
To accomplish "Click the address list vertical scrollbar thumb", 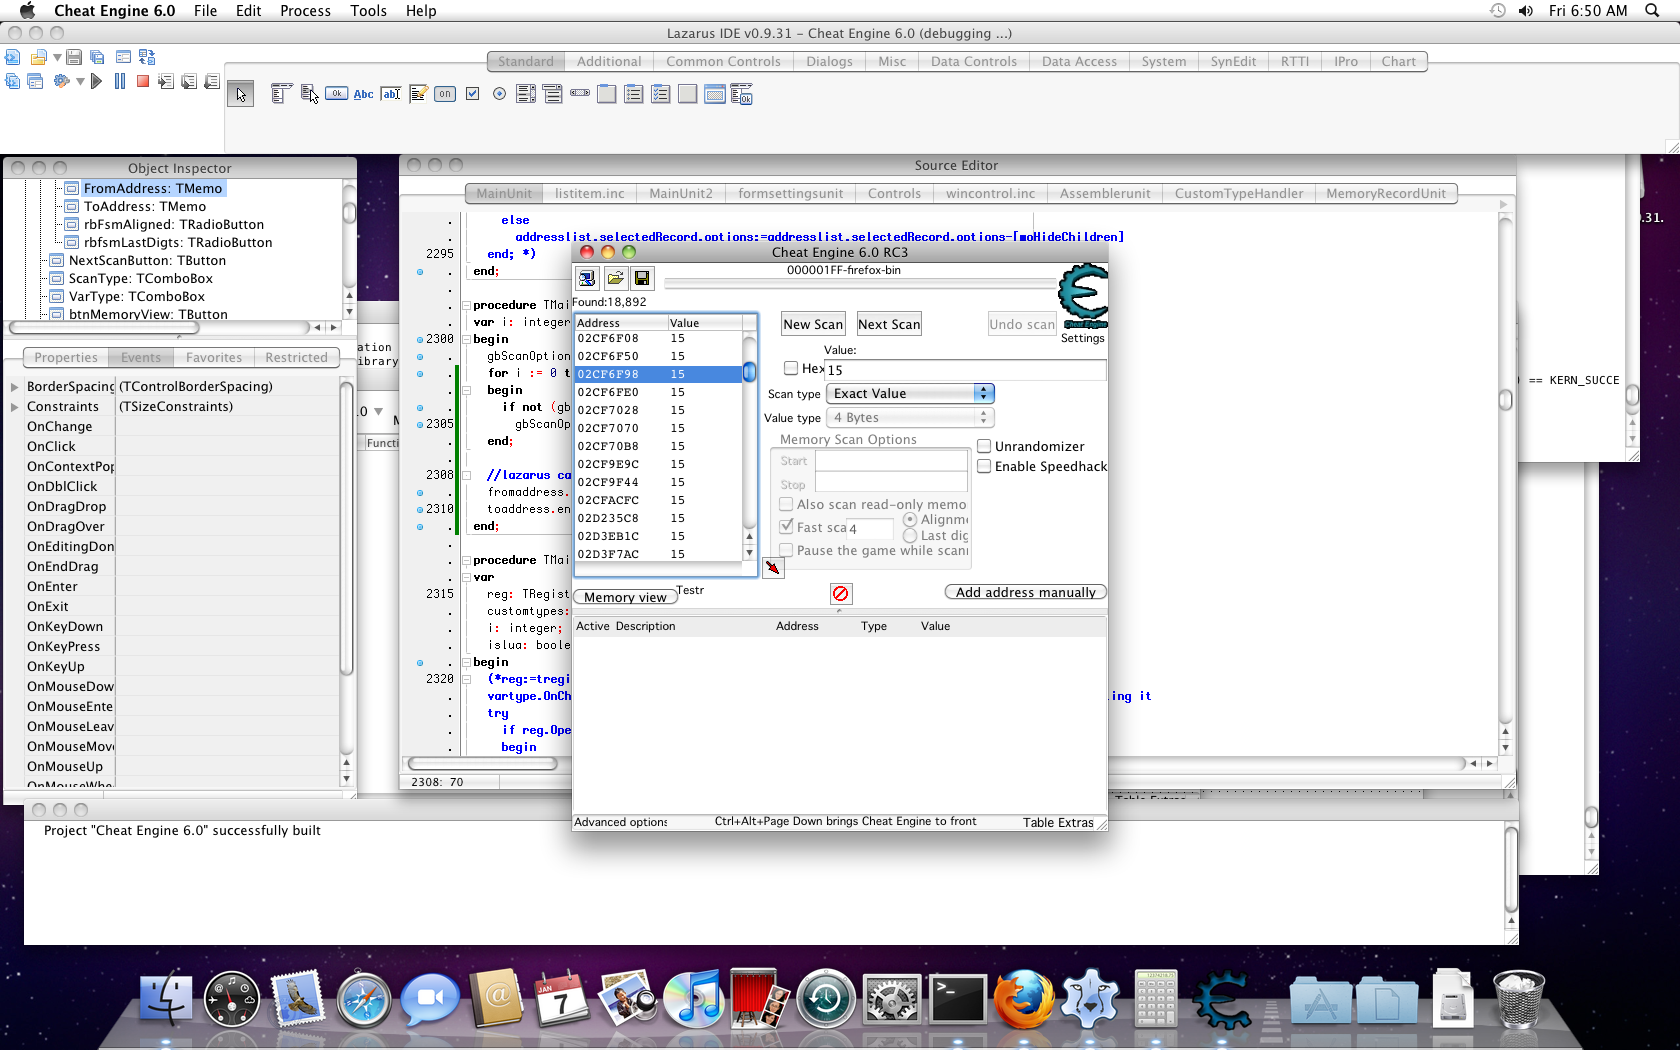I will tap(749, 373).
